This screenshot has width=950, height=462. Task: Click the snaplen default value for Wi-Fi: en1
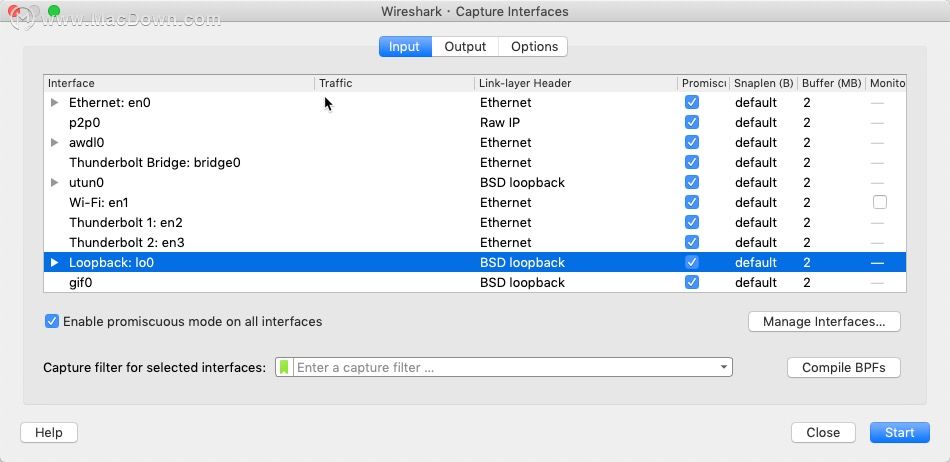[756, 202]
